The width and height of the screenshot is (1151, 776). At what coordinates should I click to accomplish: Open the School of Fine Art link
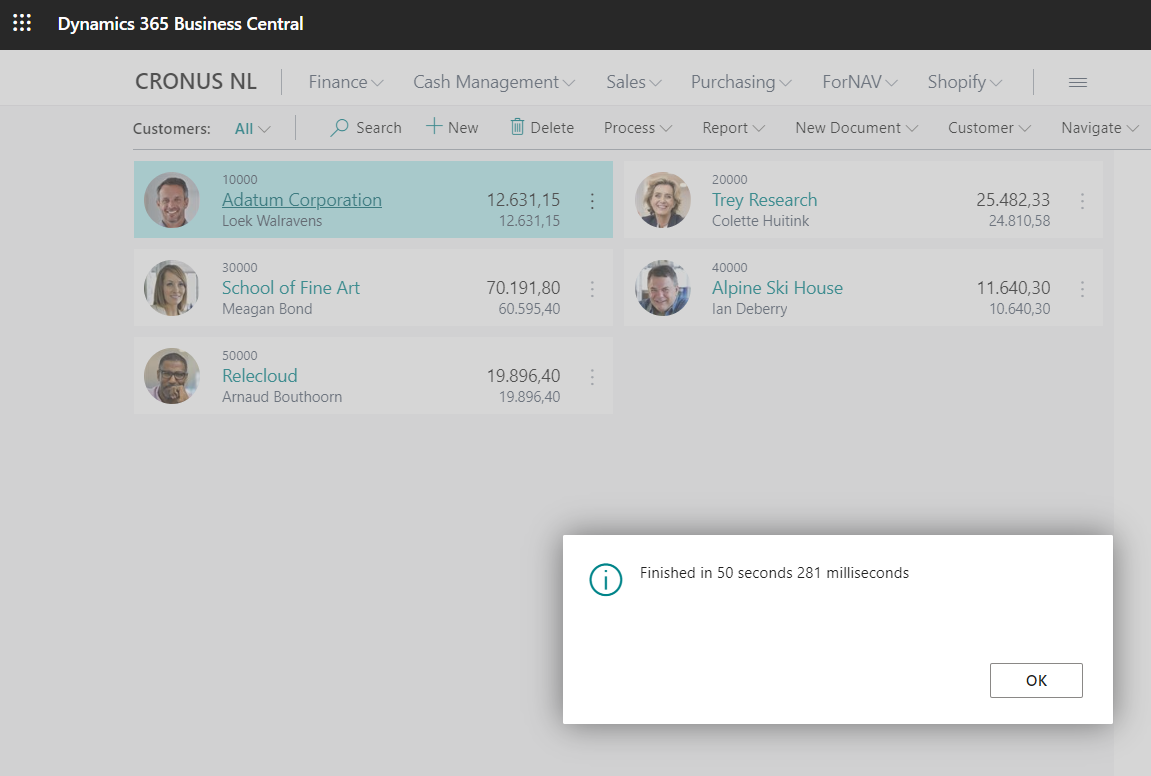[290, 288]
